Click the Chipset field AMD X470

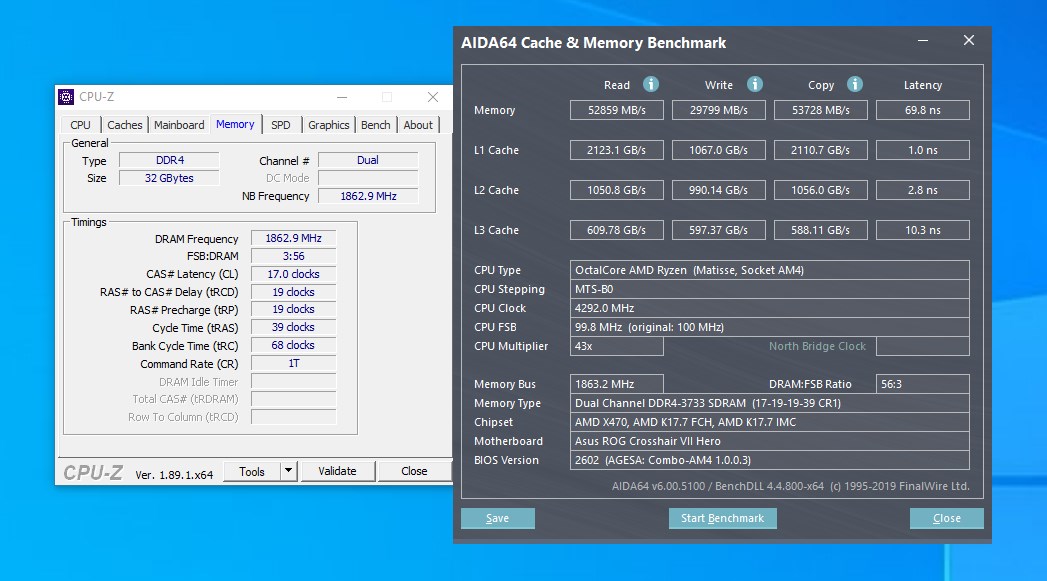point(770,422)
